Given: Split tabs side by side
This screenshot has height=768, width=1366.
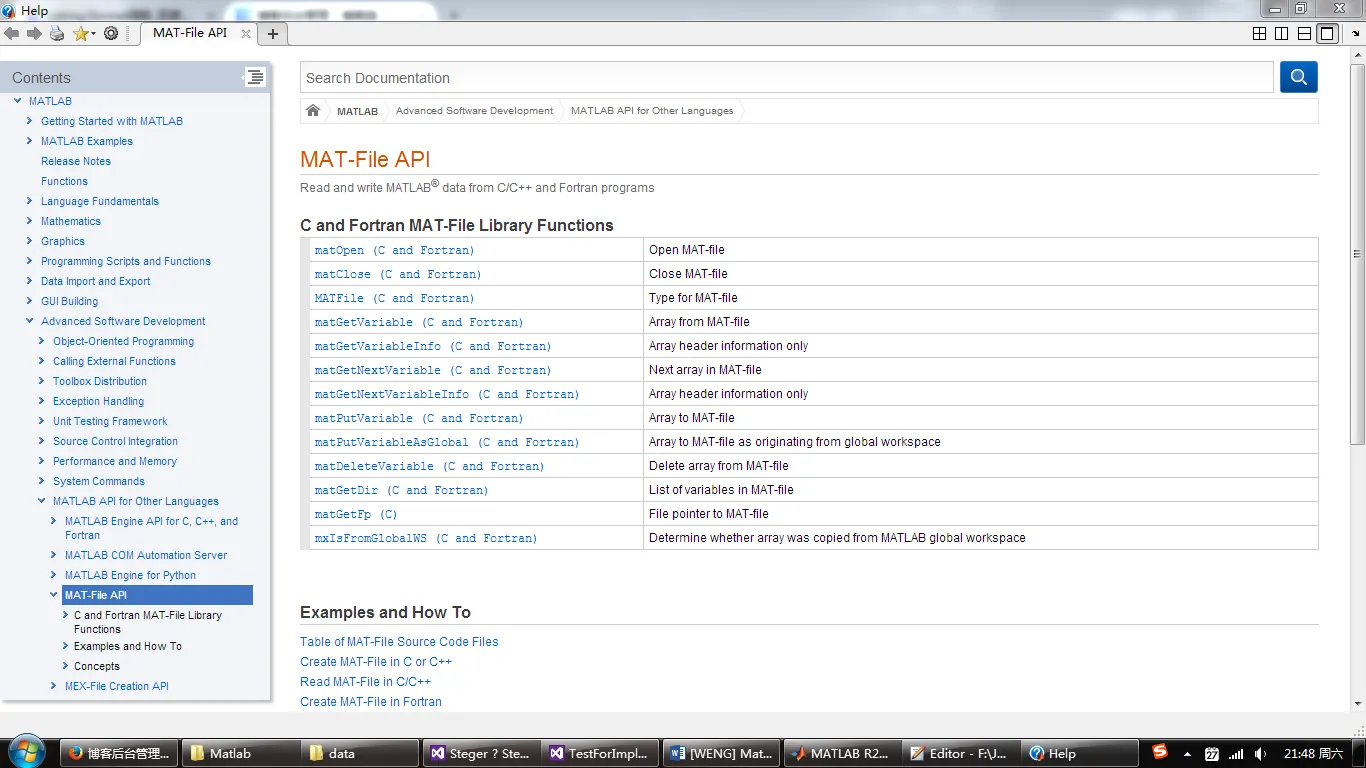Looking at the screenshot, I should tap(1282, 33).
